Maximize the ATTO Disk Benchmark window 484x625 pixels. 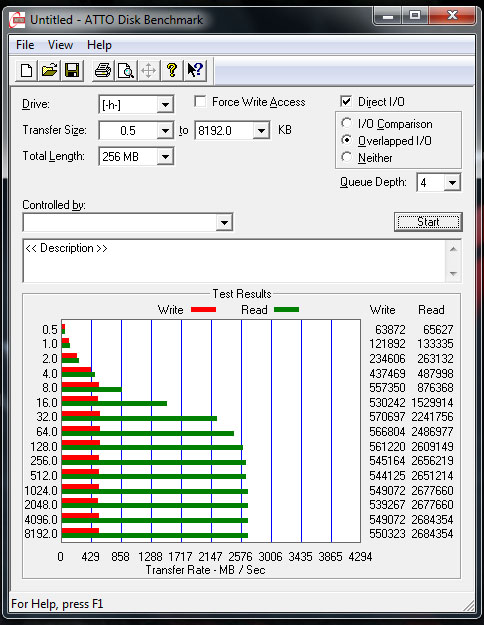[x=415, y=16]
